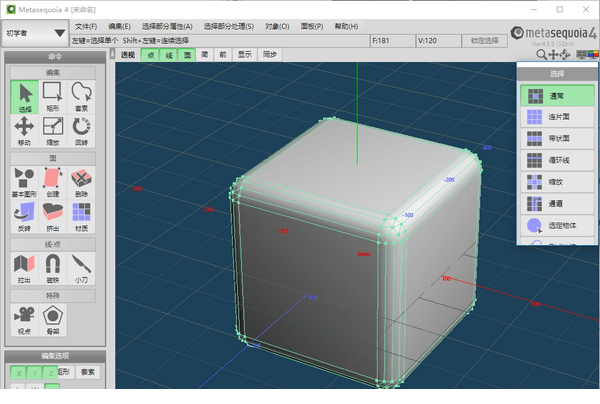Screen dimensions: 600x404
Task: Collapse the 编辑选项 panel header
Action: coord(53,356)
